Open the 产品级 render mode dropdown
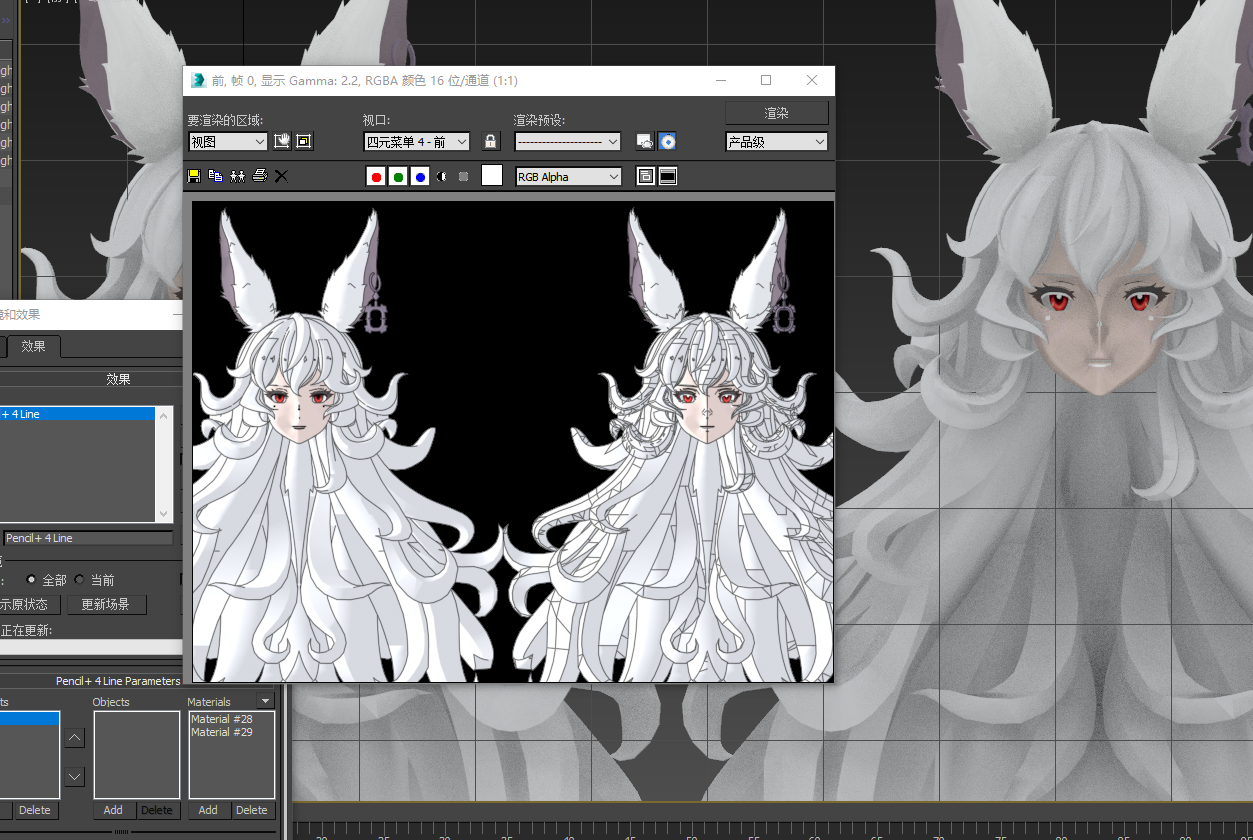The image size is (1253, 840). pyautogui.click(x=776, y=142)
